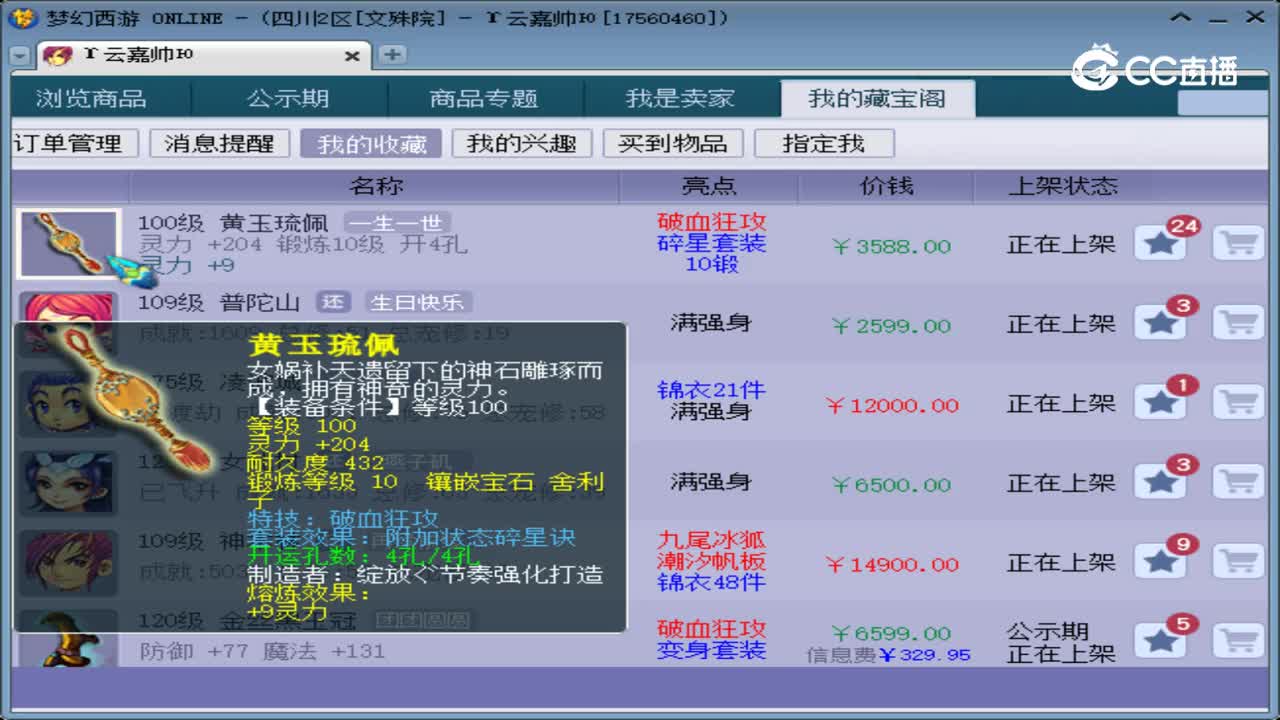Click price ¥3588.00
Image resolution: width=1280 pixels, height=720 pixels.
(x=891, y=246)
